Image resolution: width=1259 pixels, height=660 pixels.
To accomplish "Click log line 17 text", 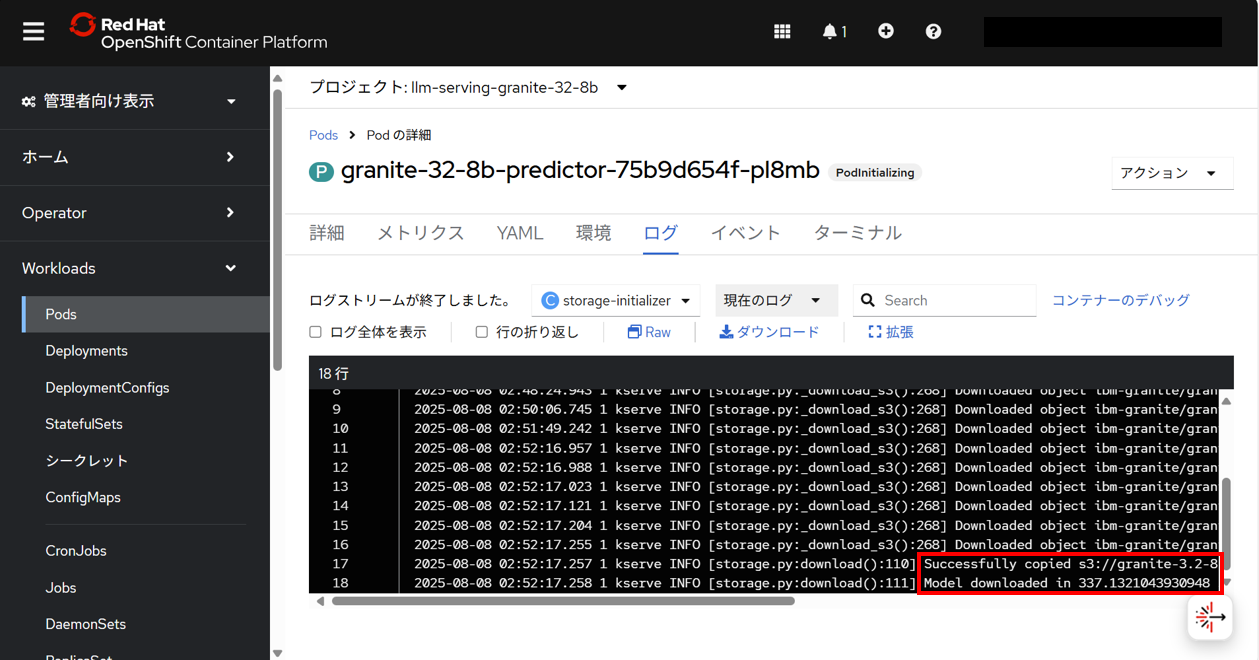I will pos(816,564).
